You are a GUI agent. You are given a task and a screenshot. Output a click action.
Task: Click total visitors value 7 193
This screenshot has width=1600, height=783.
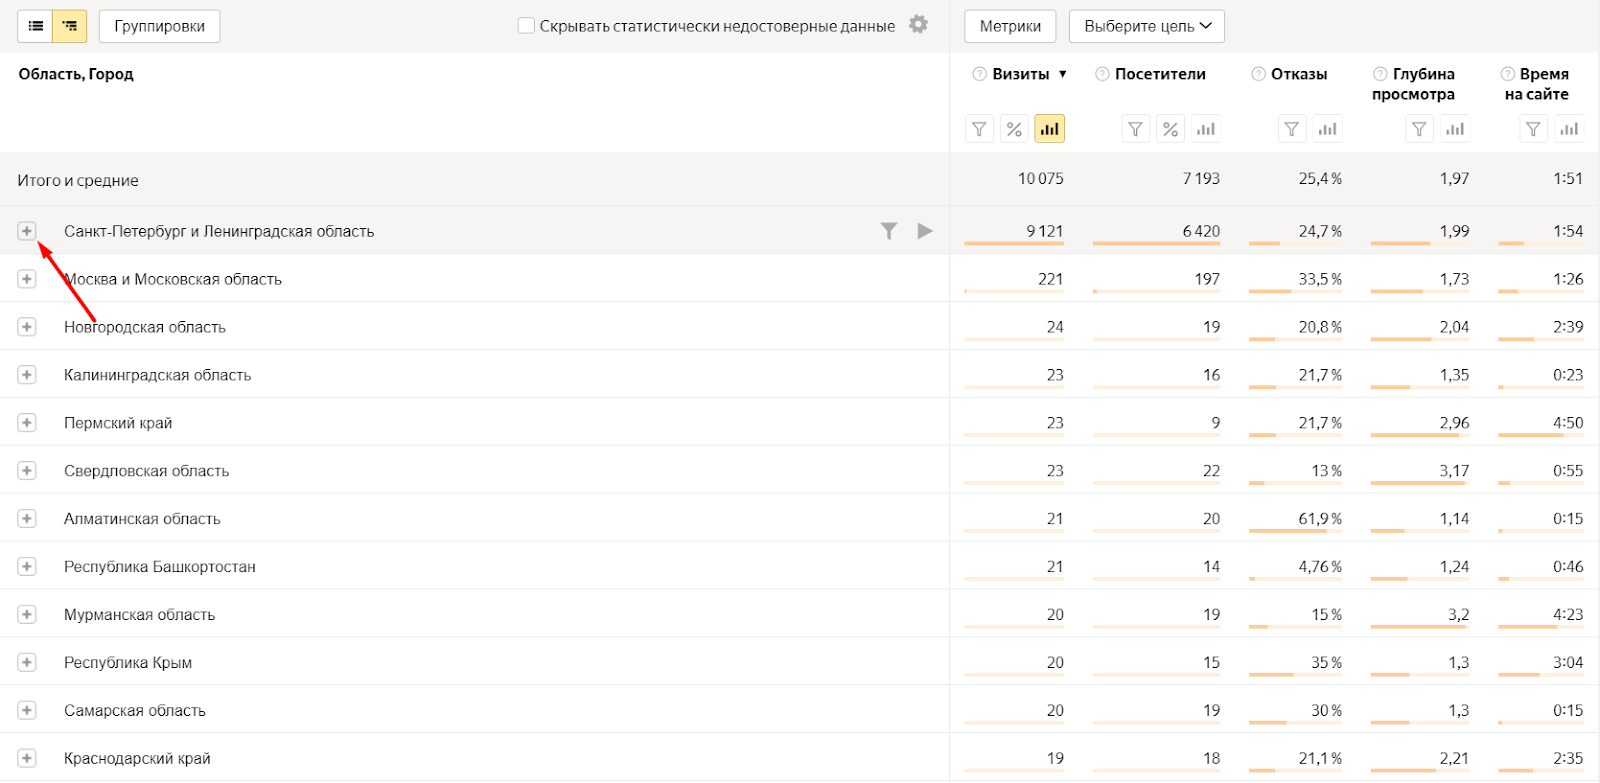tap(1201, 179)
